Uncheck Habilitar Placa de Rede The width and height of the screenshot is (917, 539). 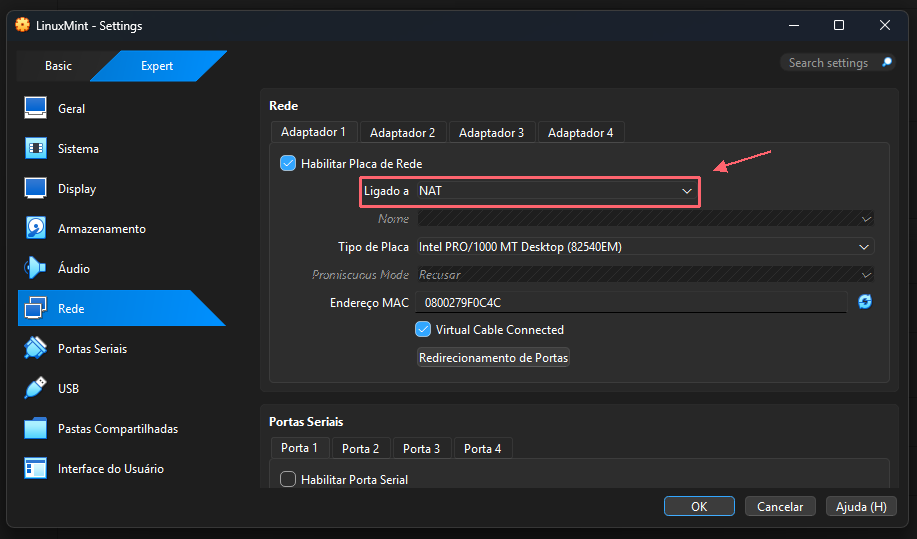[x=288, y=163]
